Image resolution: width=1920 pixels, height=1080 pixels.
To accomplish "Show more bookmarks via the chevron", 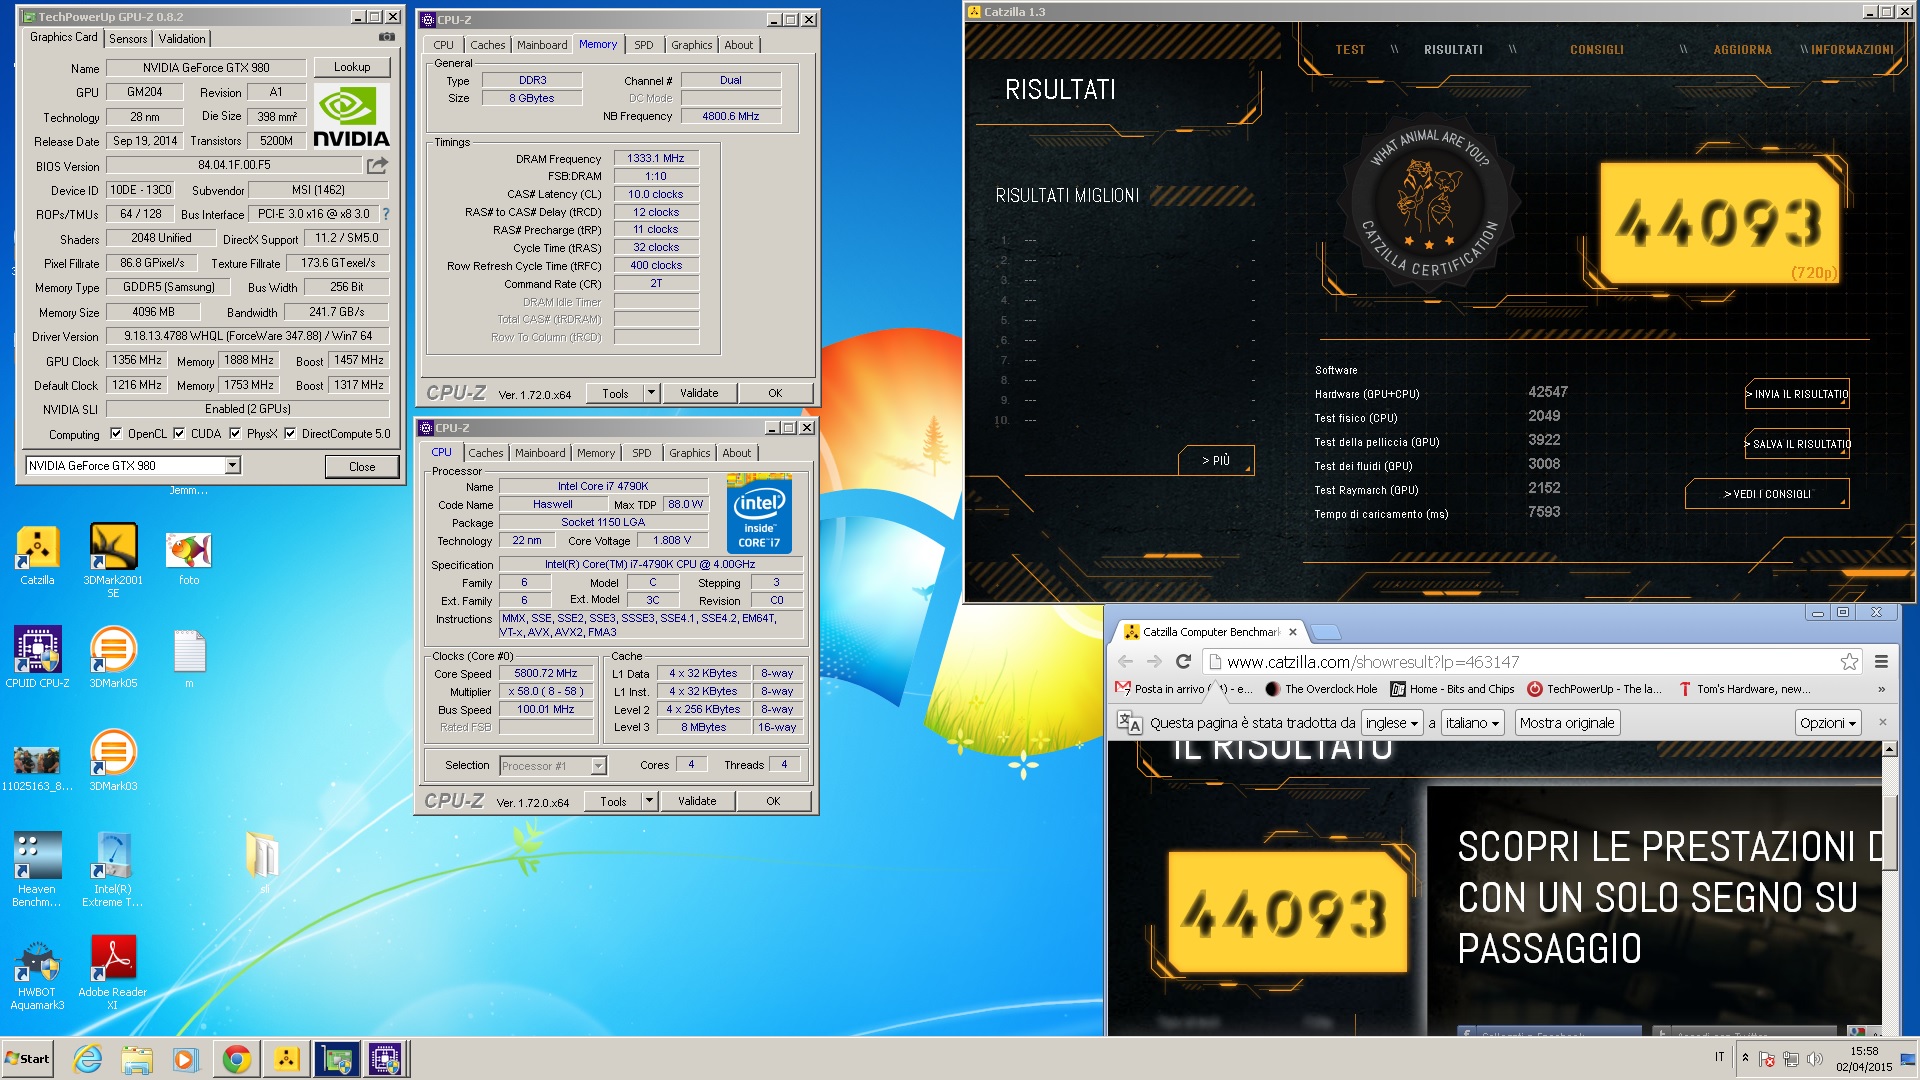I will 1881,689.
